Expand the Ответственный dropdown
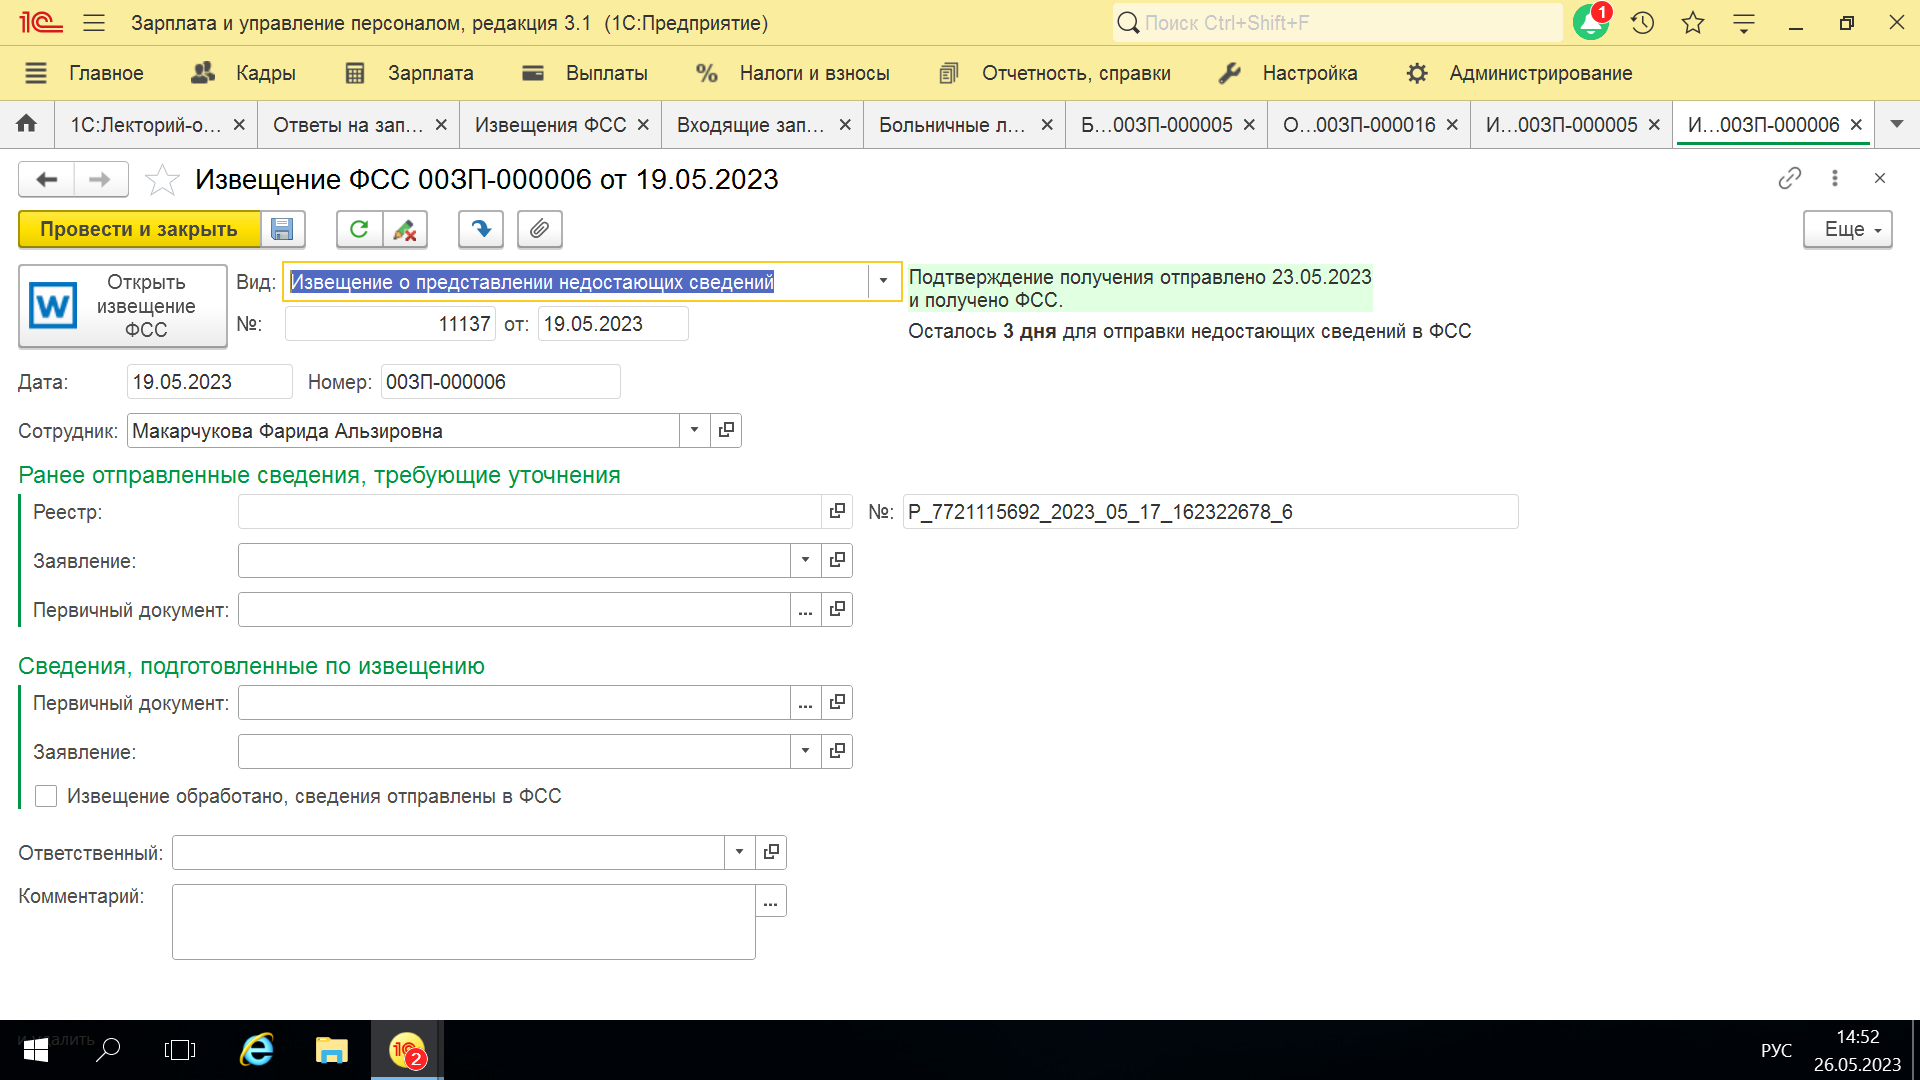 click(x=739, y=853)
